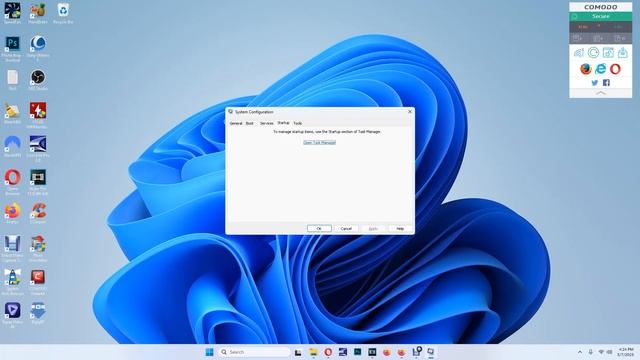The height and width of the screenshot is (360, 640).
Task: Click Internet Explorer icon in COMODO widget
Action: tap(600, 69)
